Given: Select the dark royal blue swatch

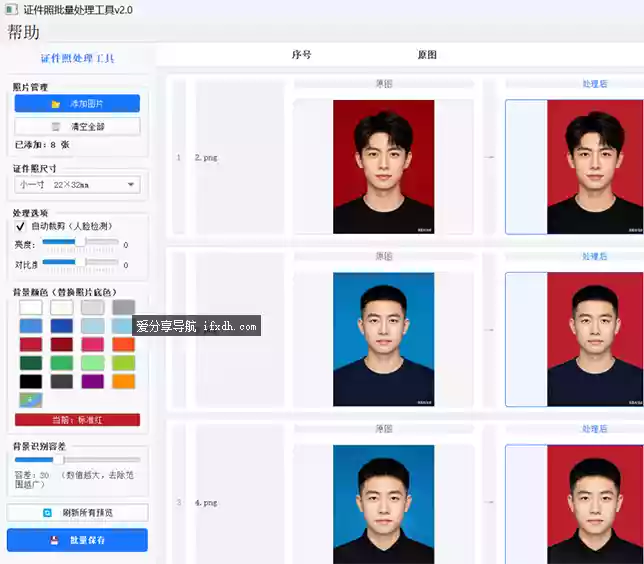Looking at the screenshot, I should coord(62,326).
